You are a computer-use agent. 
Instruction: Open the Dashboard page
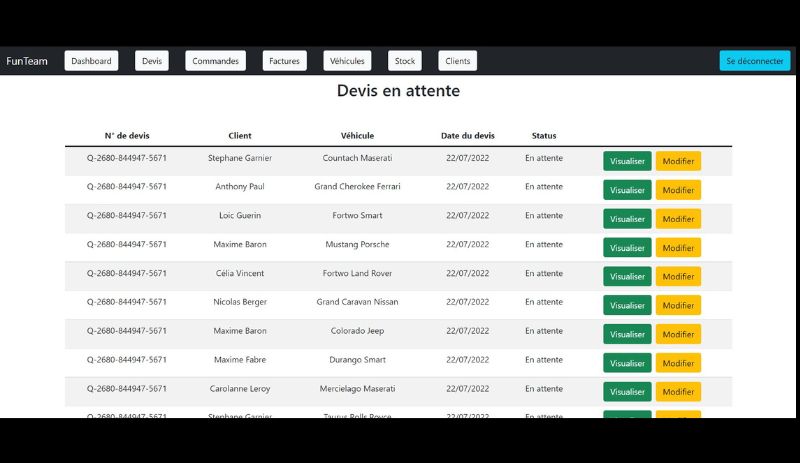(x=91, y=61)
